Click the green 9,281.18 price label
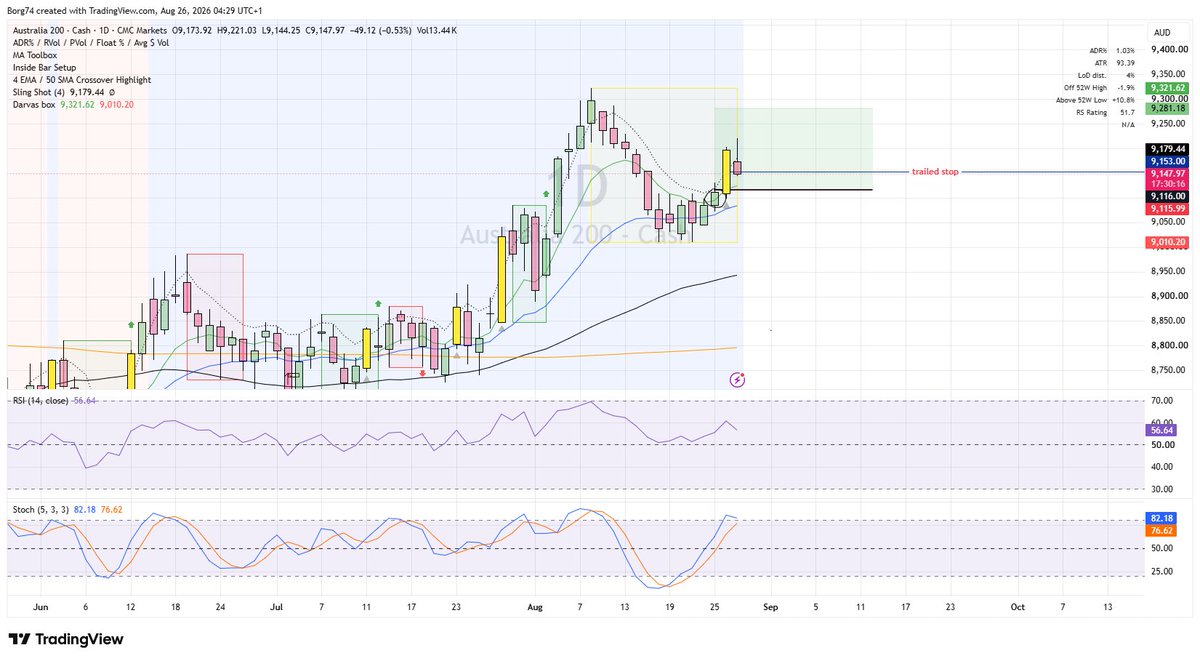Screen dimensions: 1200x661 coord(1167,108)
